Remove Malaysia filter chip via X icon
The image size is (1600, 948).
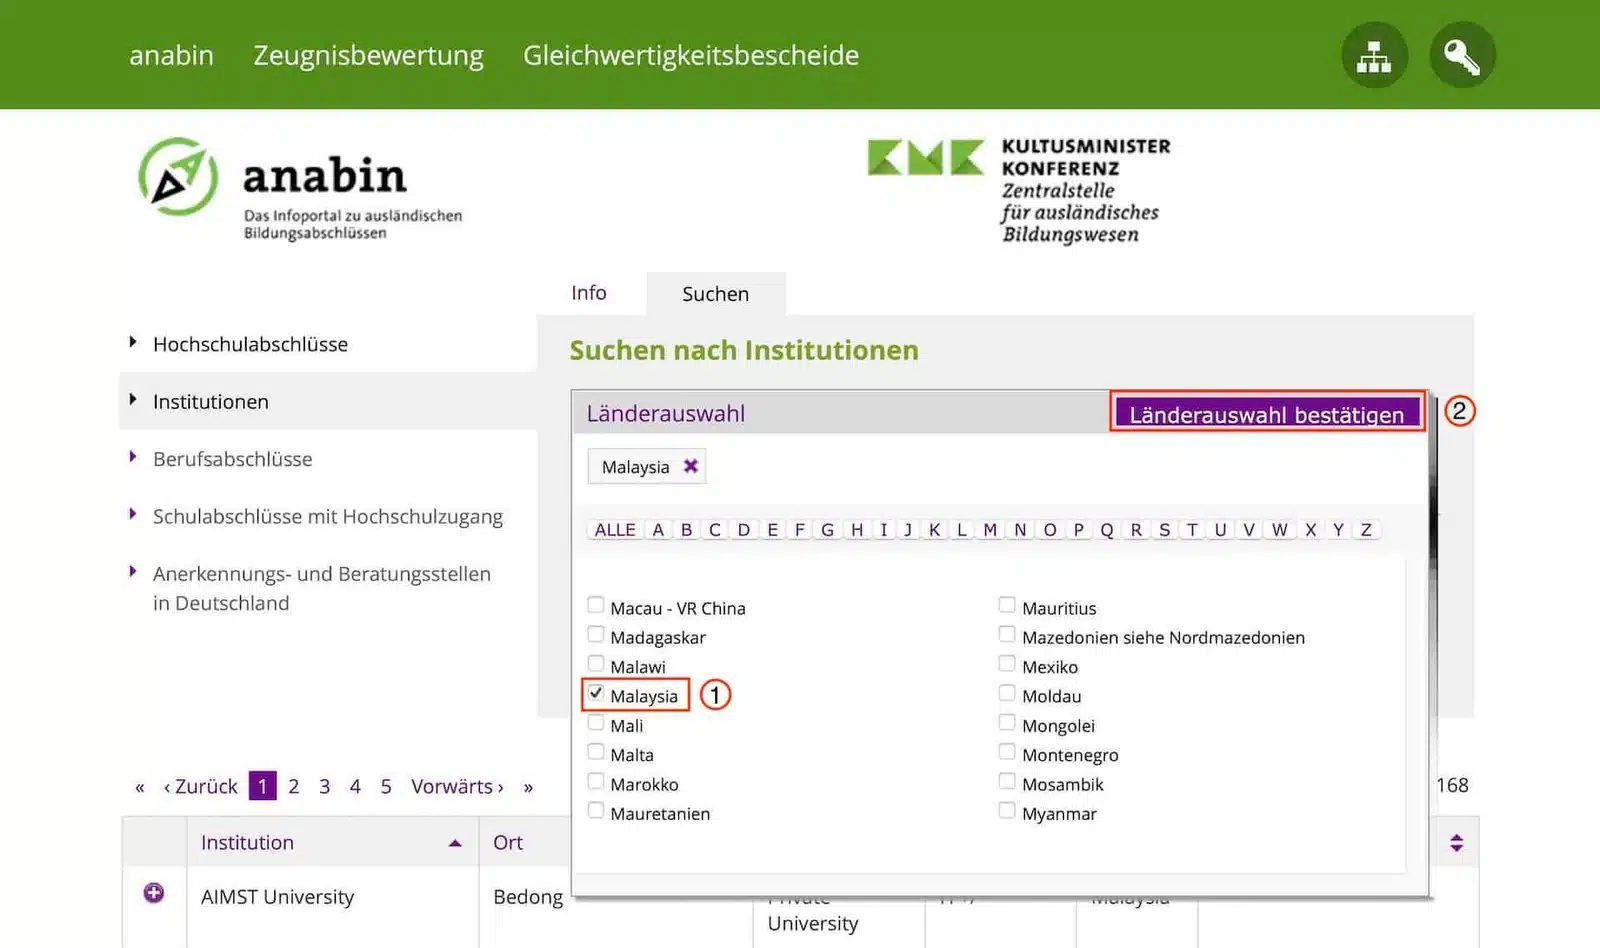(689, 465)
